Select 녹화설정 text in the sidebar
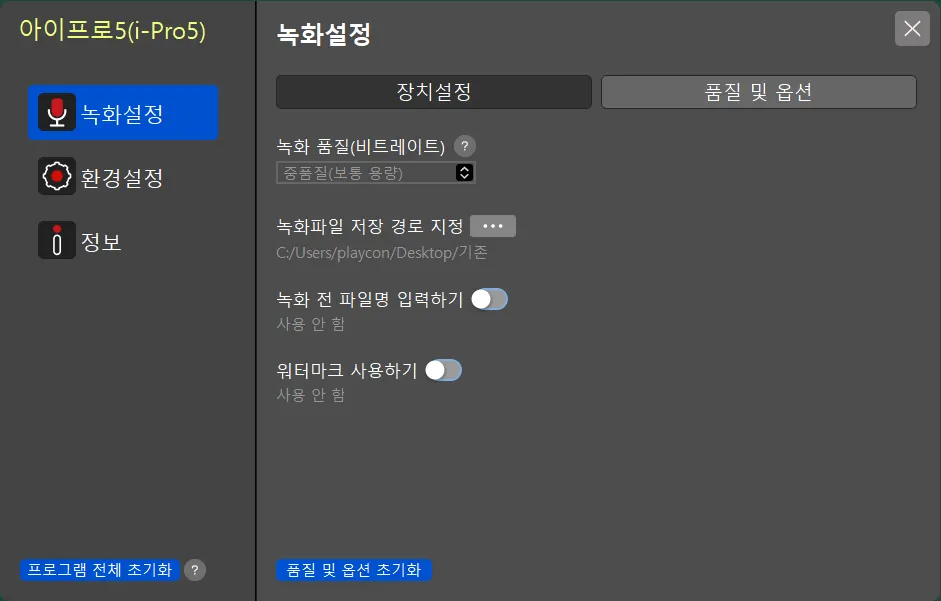The width and height of the screenshot is (941, 601). [122, 114]
